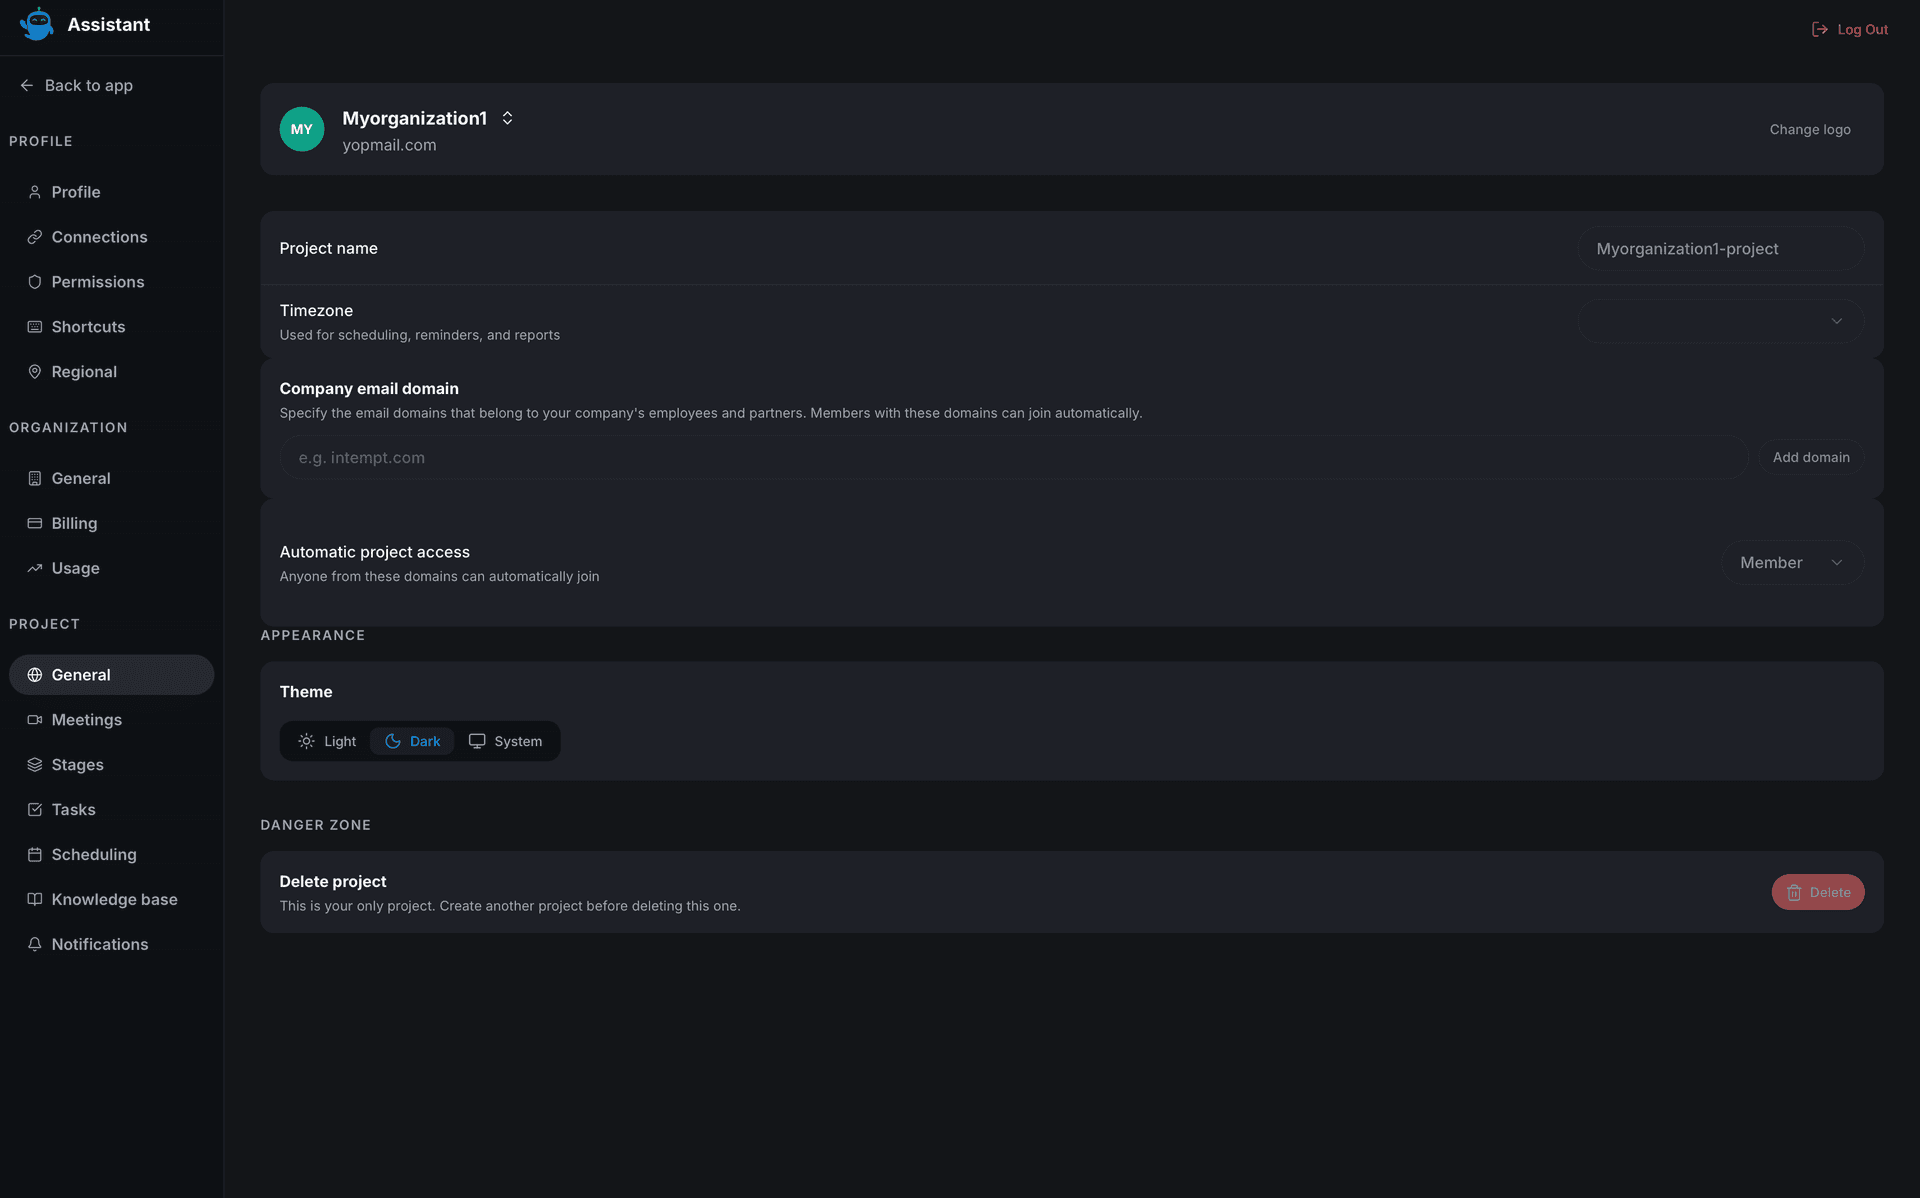Click the Add domain button
This screenshot has width=1920, height=1198.
coord(1811,457)
